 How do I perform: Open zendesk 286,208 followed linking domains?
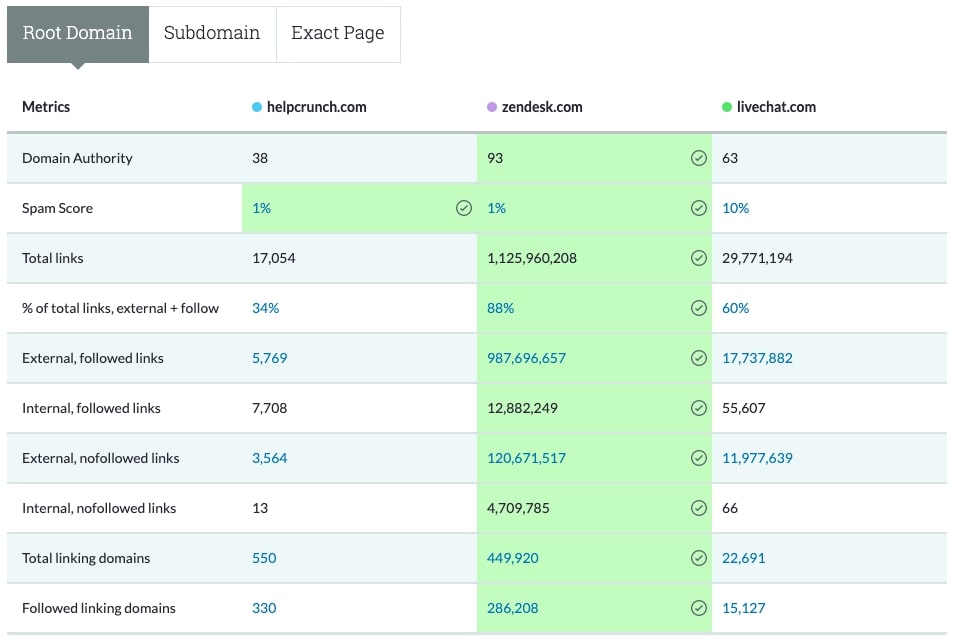coord(513,608)
